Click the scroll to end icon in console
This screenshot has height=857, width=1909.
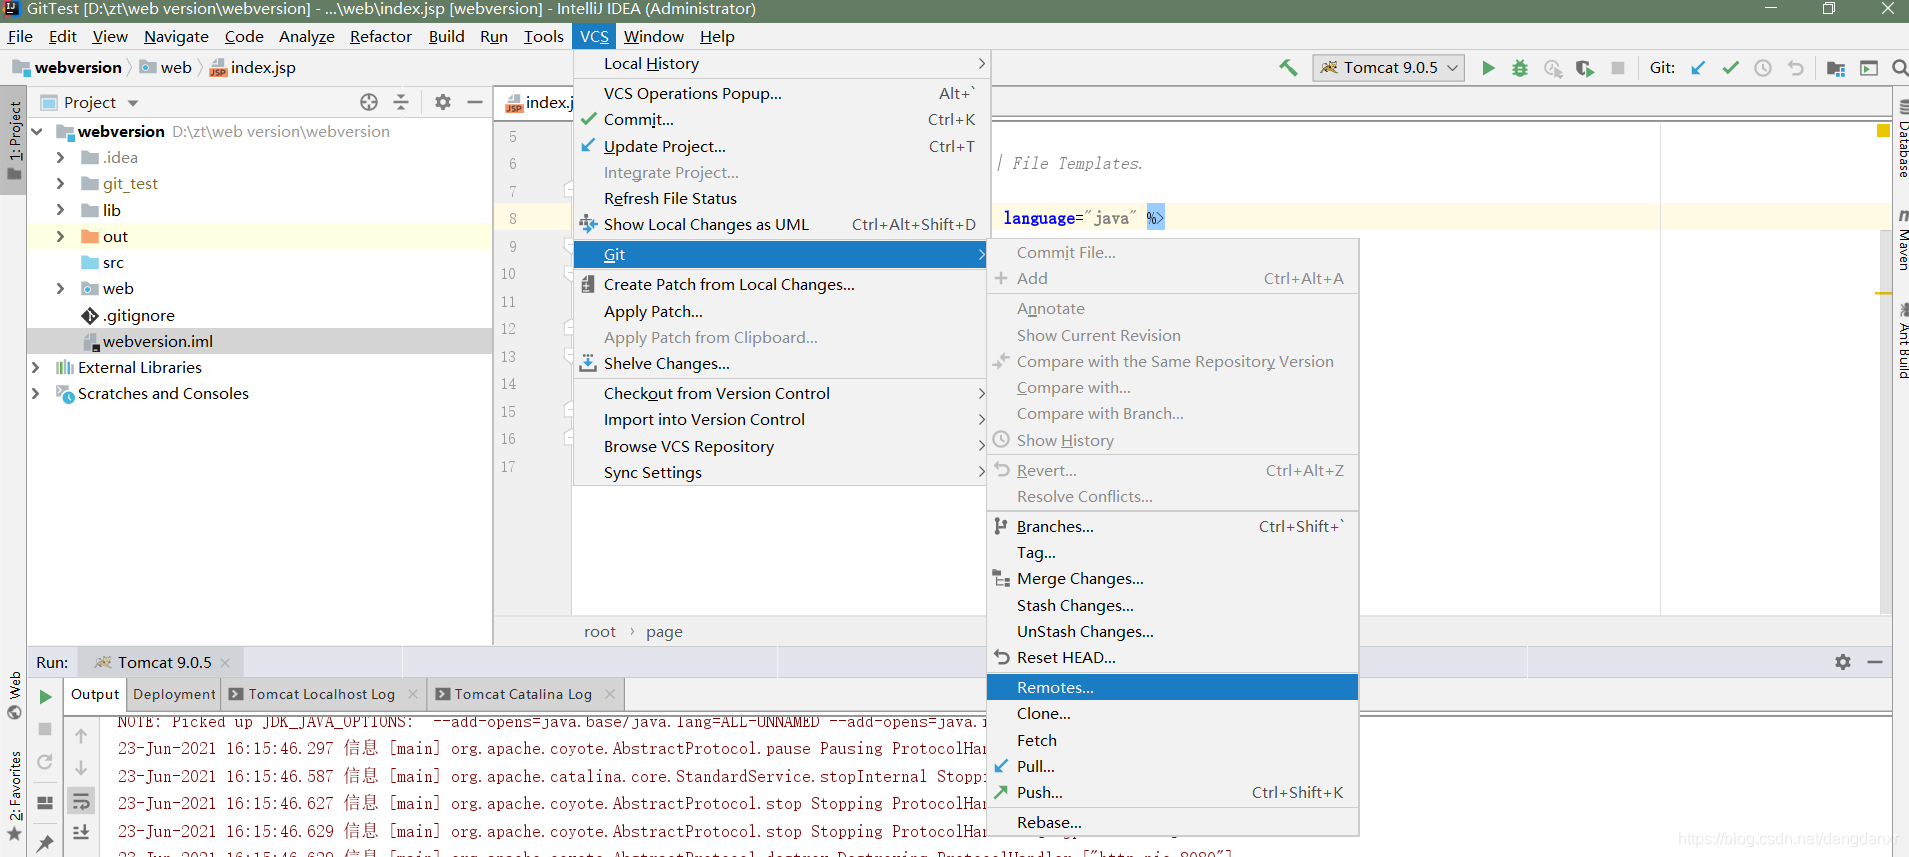(81, 832)
